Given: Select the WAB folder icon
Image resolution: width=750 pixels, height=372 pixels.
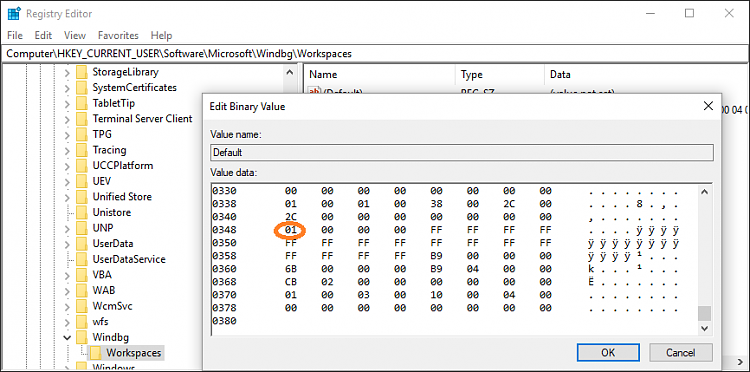Looking at the screenshot, I should (83, 290).
